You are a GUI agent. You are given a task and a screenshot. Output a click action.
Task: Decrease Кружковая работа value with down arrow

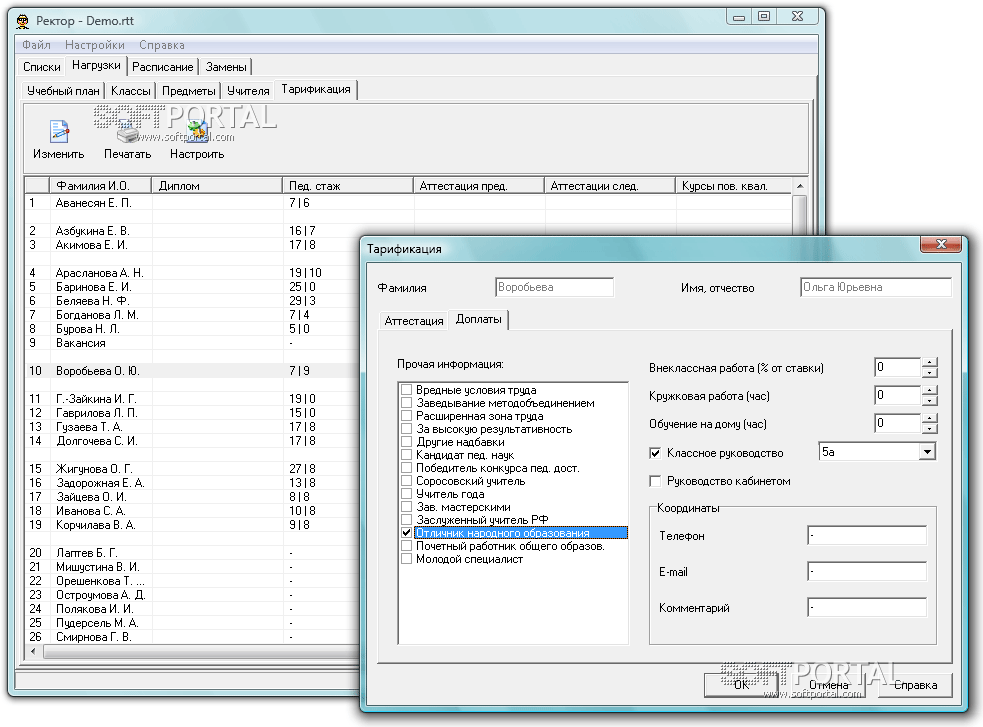[930, 401]
